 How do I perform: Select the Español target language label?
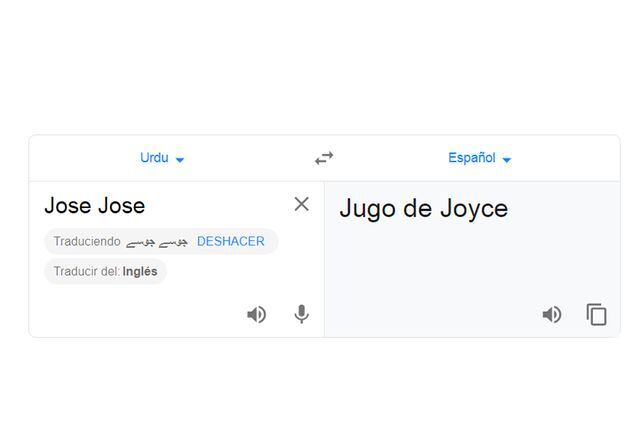click(471, 158)
